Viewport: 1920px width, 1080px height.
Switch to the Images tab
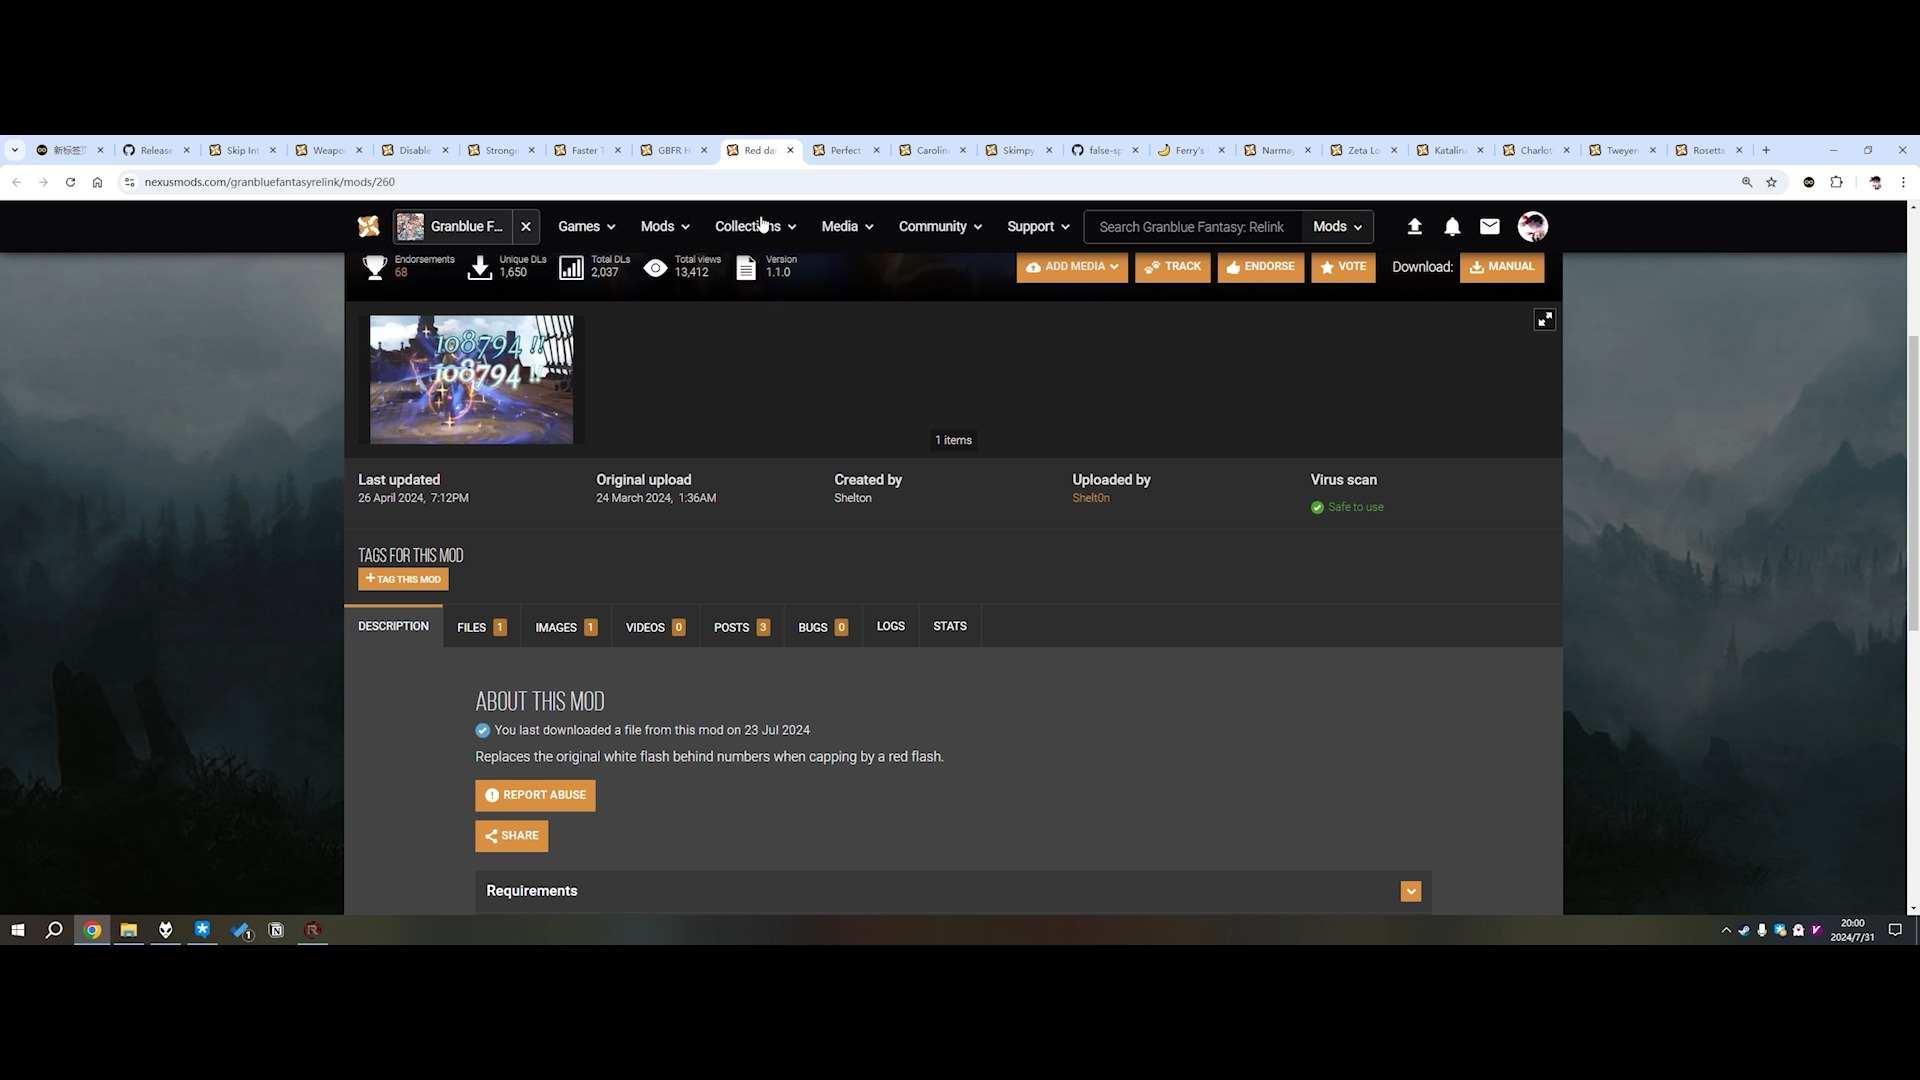pyautogui.click(x=565, y=627)
